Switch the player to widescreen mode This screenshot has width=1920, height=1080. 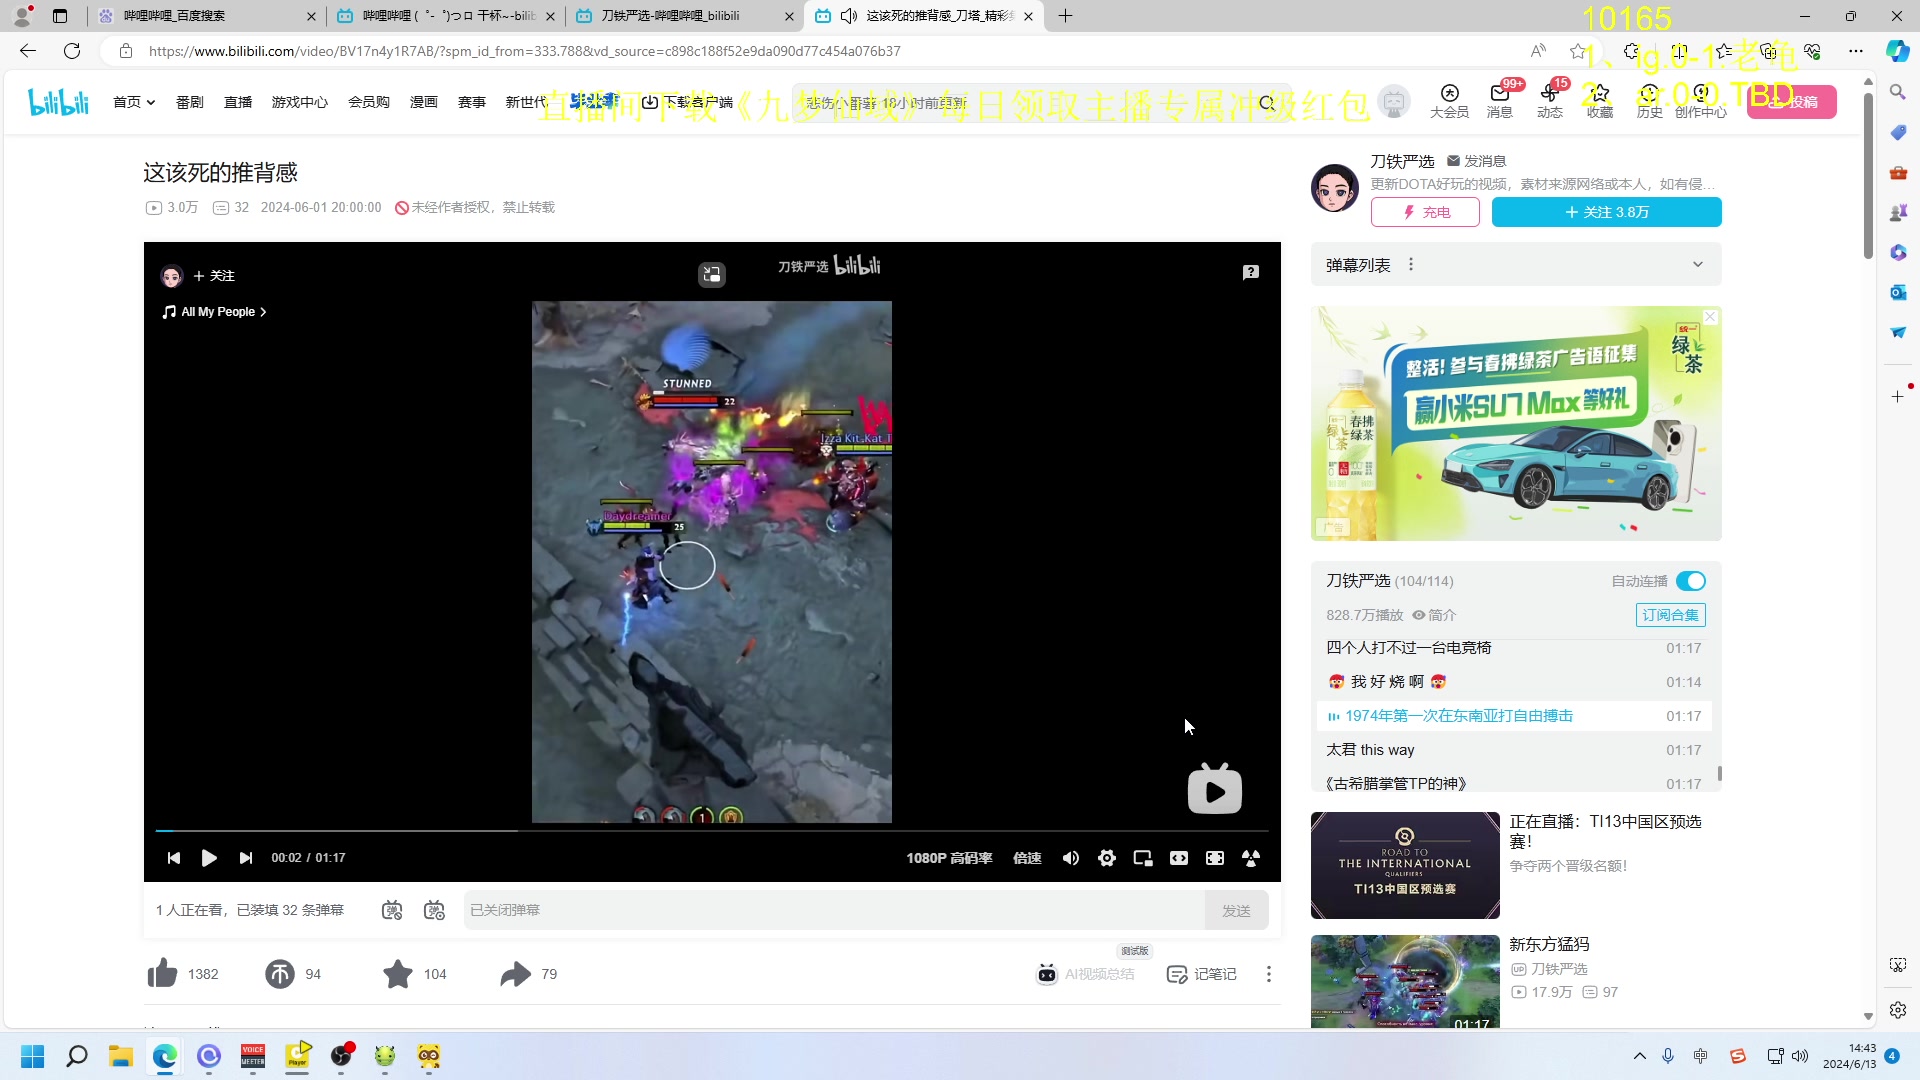click(x=1178, y=858)
